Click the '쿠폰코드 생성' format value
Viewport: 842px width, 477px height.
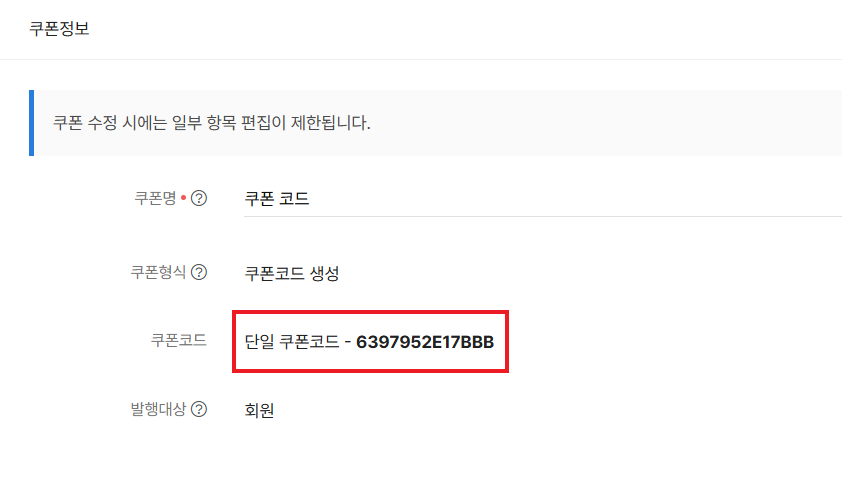coord(292,273)
